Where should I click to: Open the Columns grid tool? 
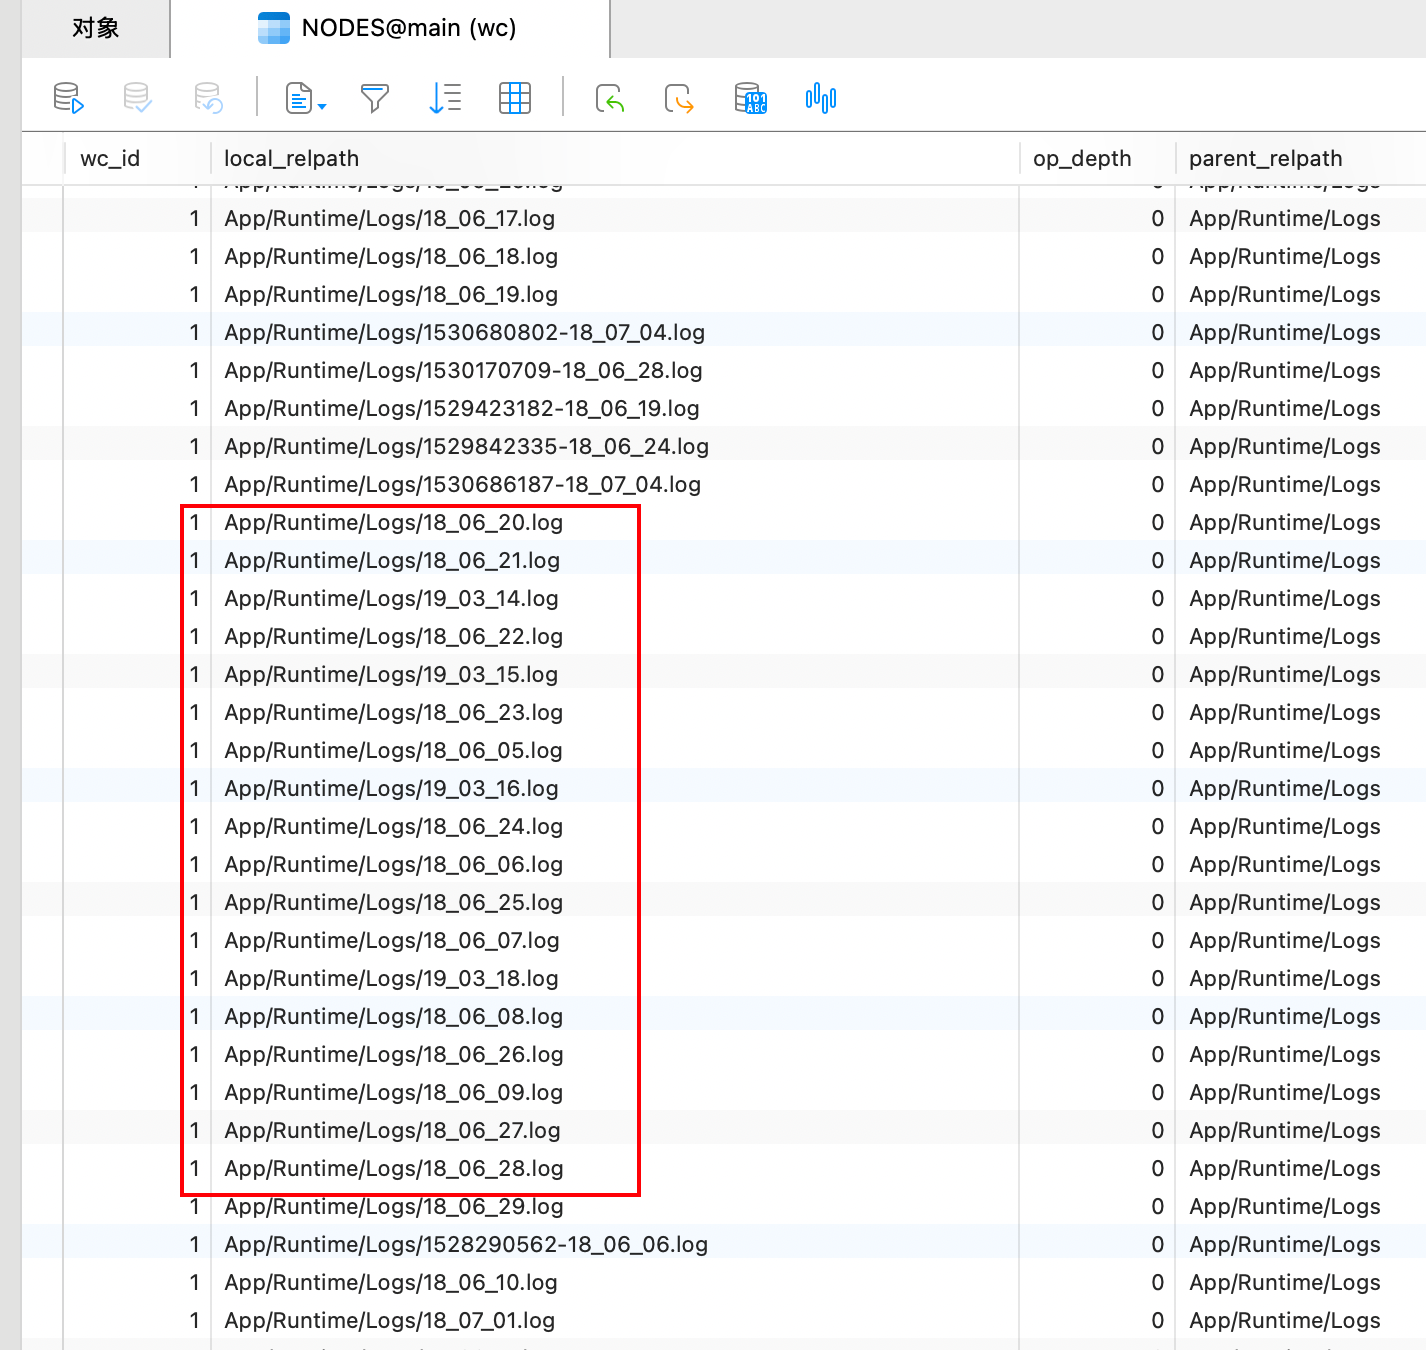(515, 98)
